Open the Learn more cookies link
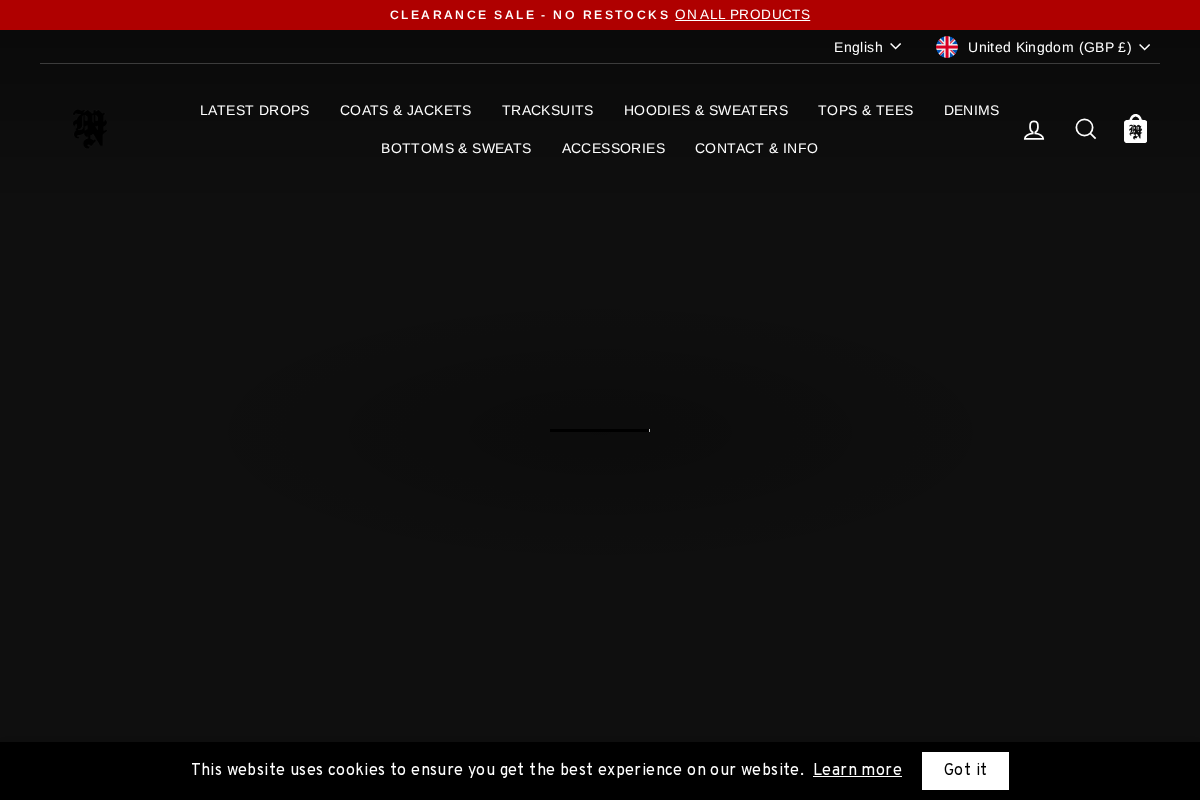 [x=857, y=770]
